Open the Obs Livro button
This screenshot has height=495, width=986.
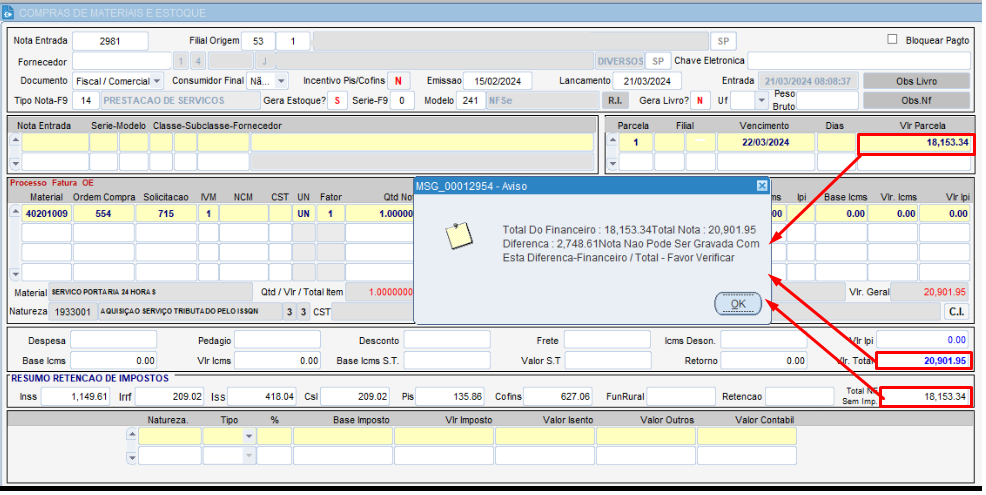click(x=916, y=81)
